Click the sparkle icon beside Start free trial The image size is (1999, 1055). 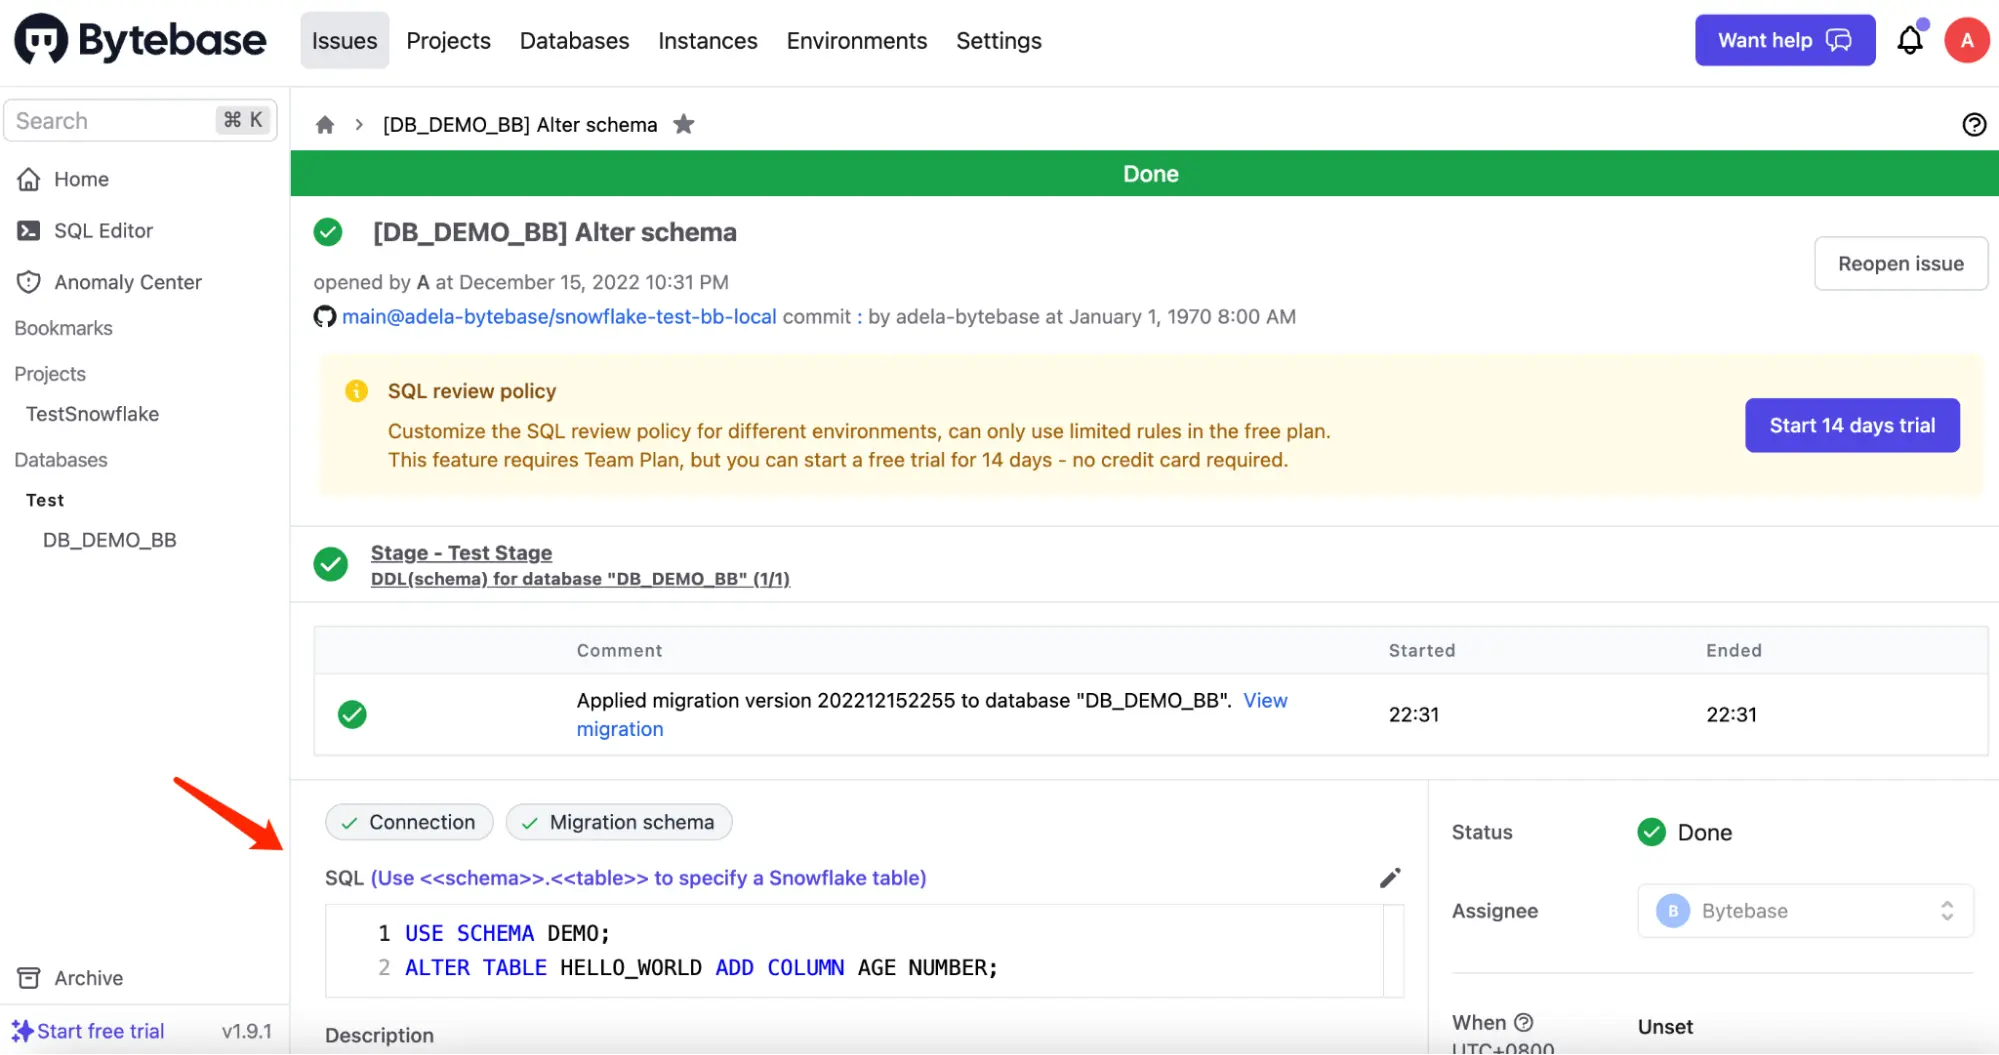pos(22,1031)
